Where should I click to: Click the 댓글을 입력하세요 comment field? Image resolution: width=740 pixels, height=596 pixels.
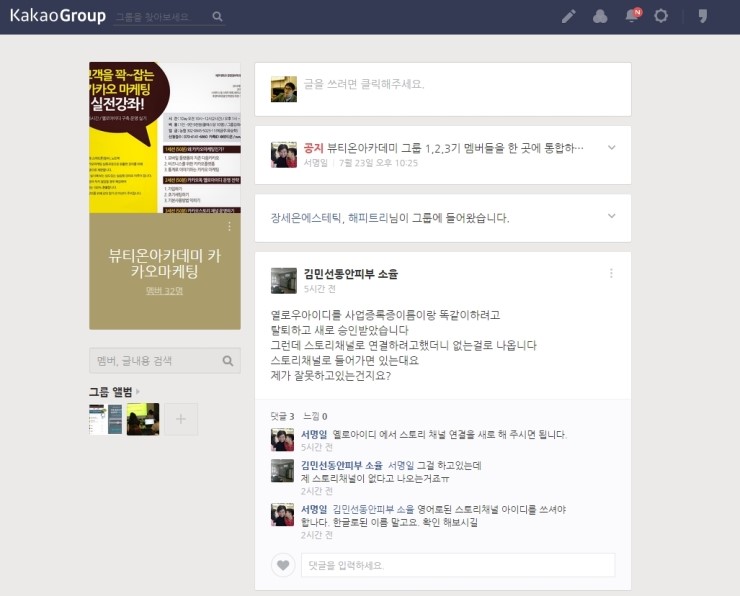(x=458, y=565)
